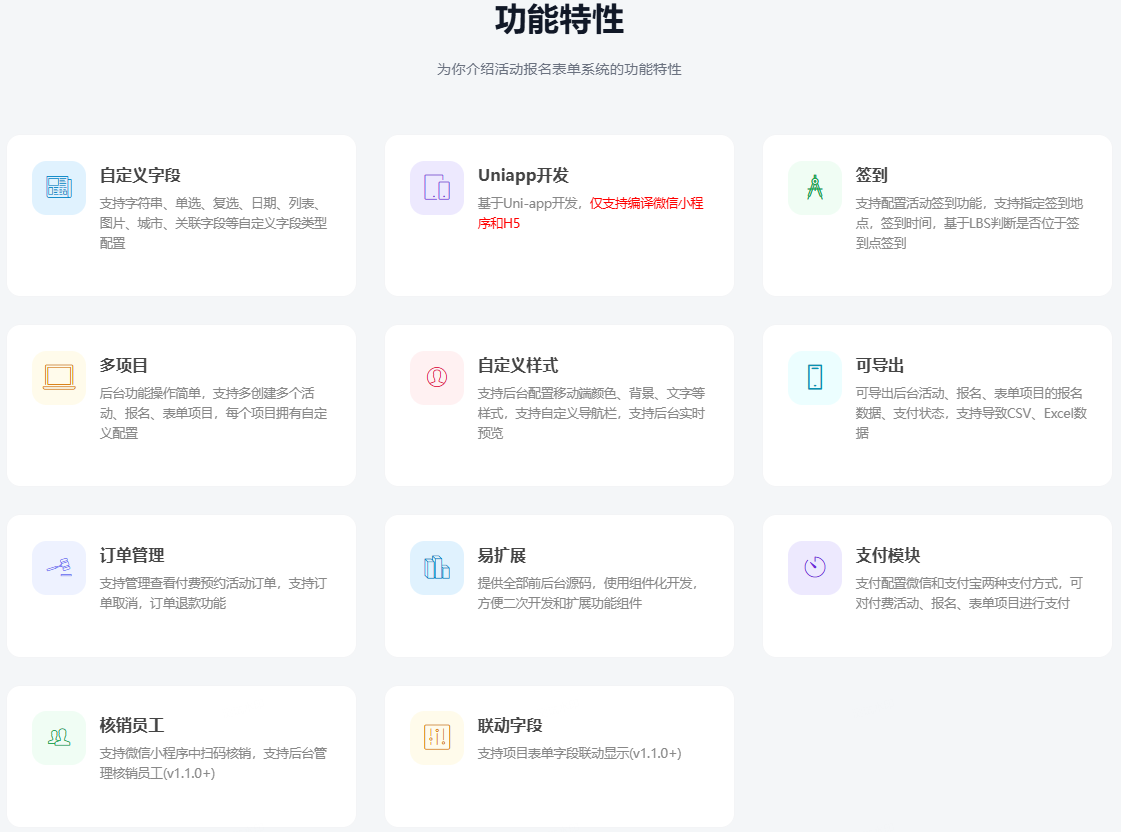This screenshot has height=832, width=1121.
Task: Click the 自定义样式 pink icon
Action: [x=436, y=378]
